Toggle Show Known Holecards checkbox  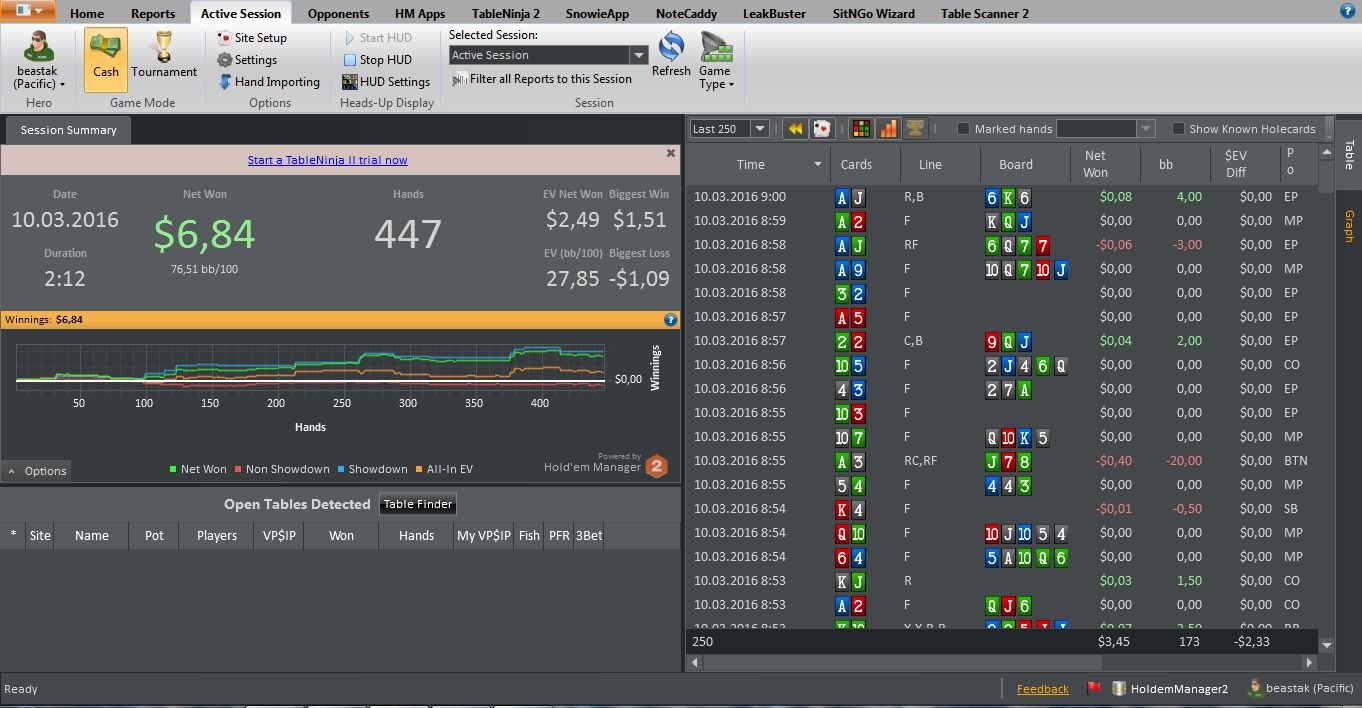coord(1178,129)
